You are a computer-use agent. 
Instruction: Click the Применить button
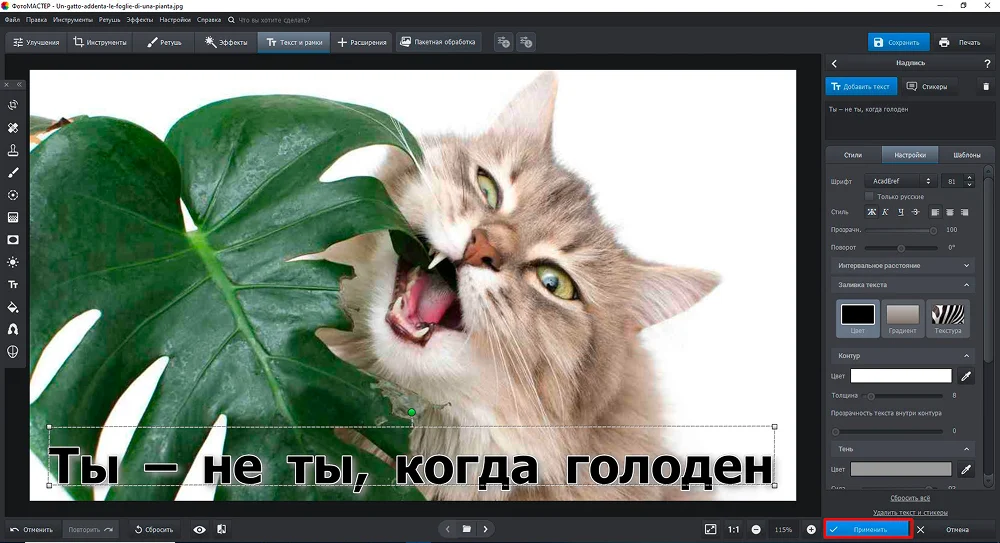pyautogui.click(x=869, y=530)
